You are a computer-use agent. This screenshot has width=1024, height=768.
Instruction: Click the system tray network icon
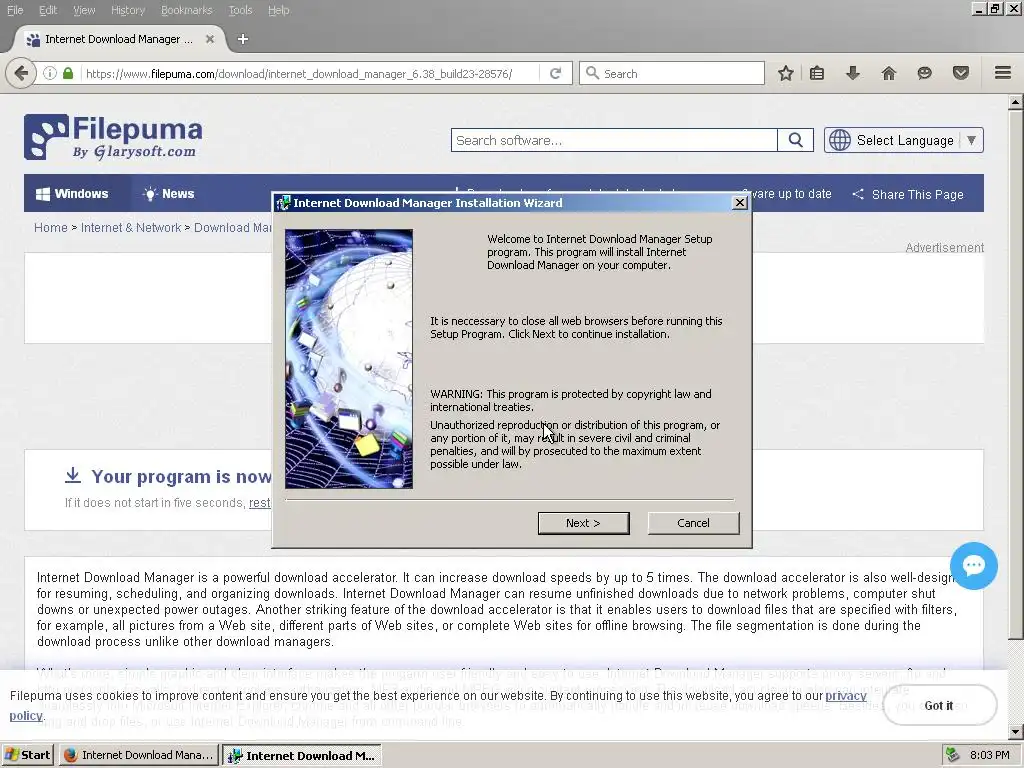point(953,755)
